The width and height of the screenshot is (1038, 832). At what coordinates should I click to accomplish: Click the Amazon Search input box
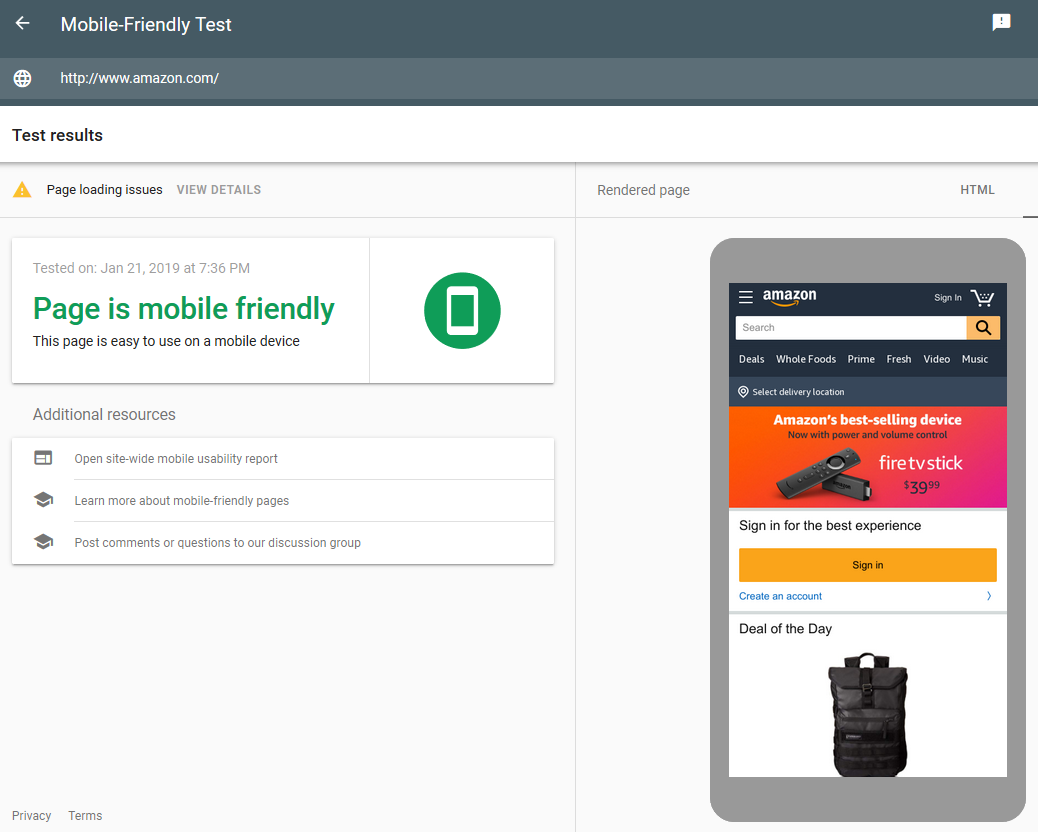coord(851,328)
